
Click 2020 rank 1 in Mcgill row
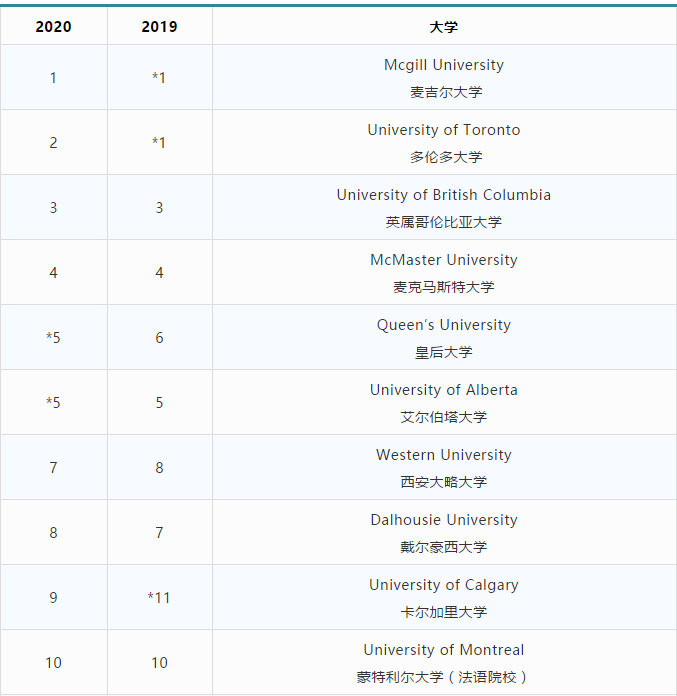53,78
